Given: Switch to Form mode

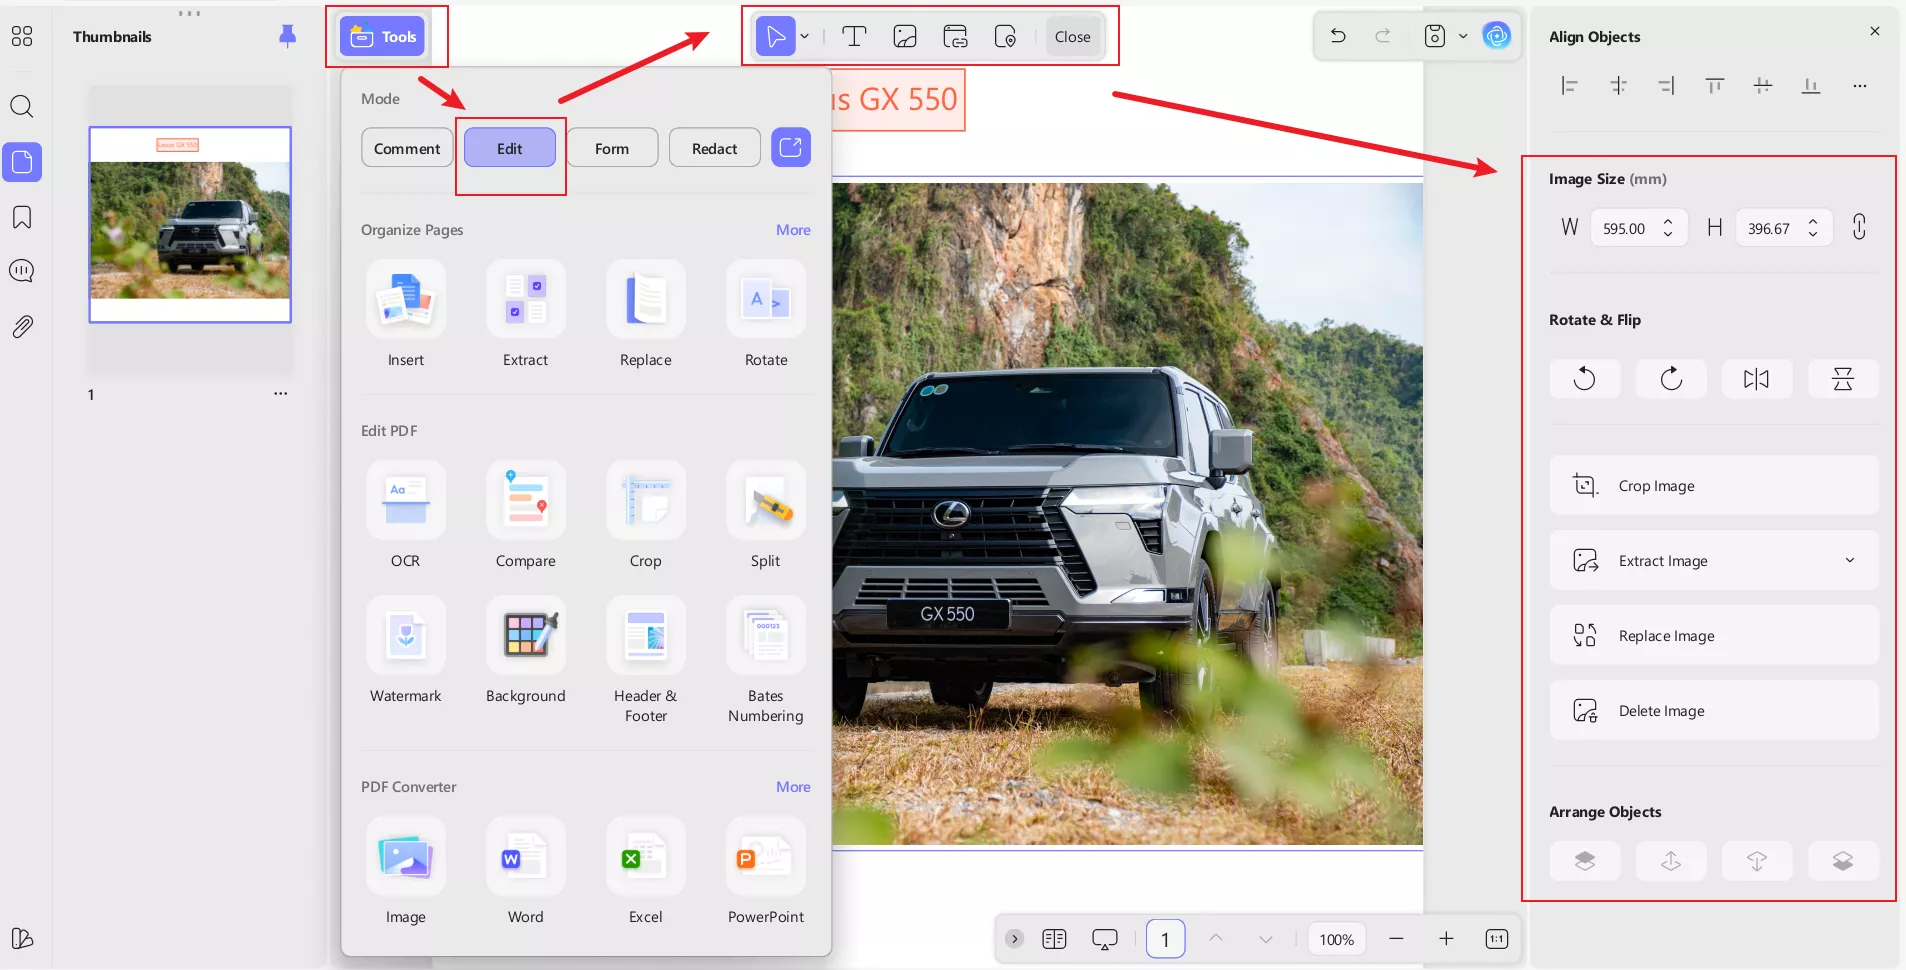Looking at the screenshot, I should (x=611, y=147).
